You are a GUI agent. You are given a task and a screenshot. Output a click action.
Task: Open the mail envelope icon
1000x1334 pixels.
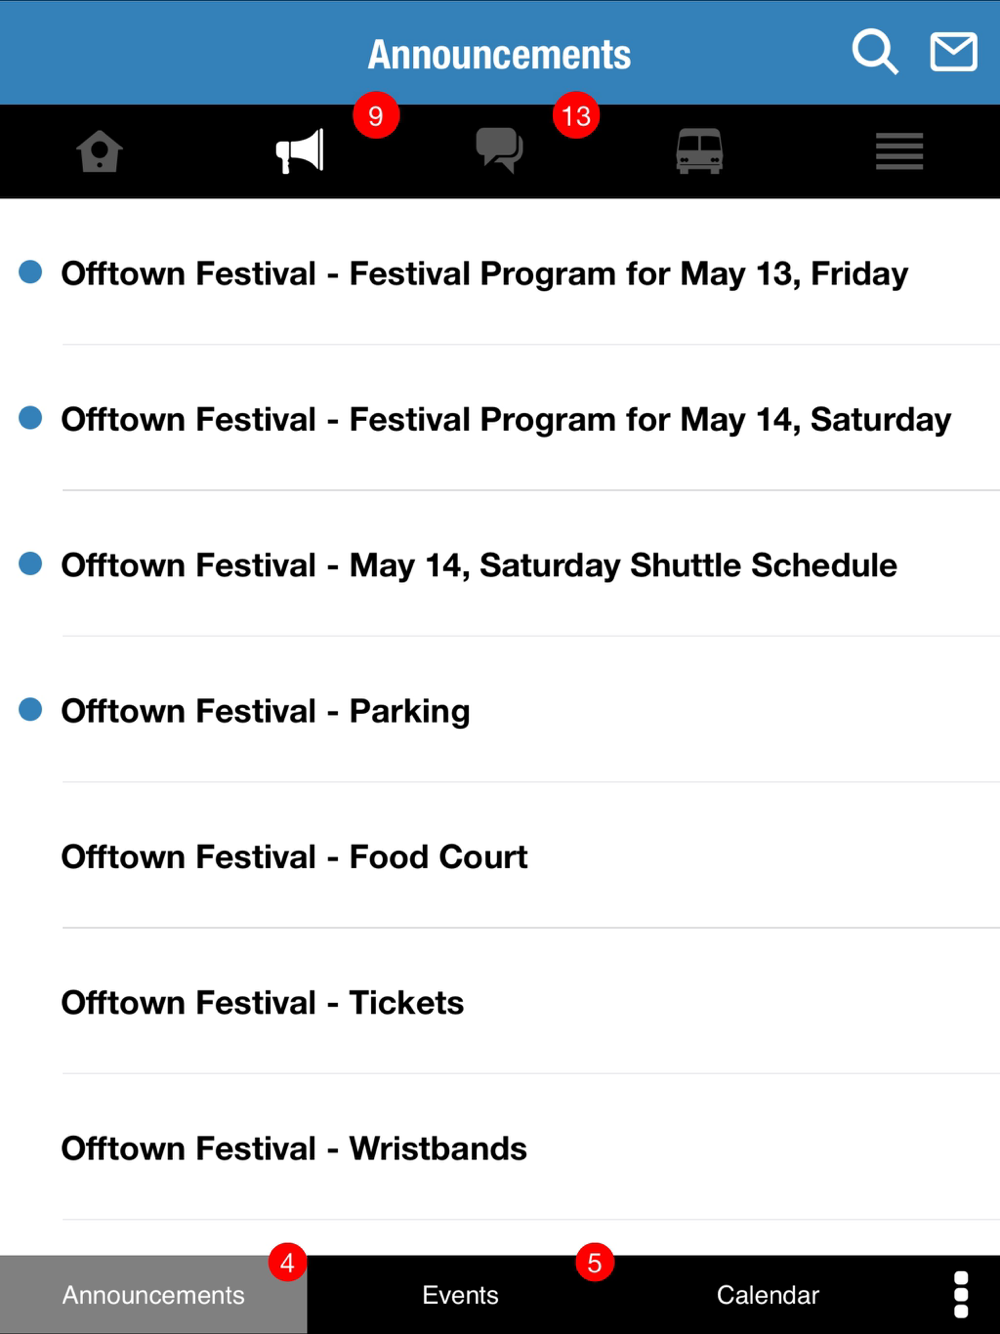[953, 52]
